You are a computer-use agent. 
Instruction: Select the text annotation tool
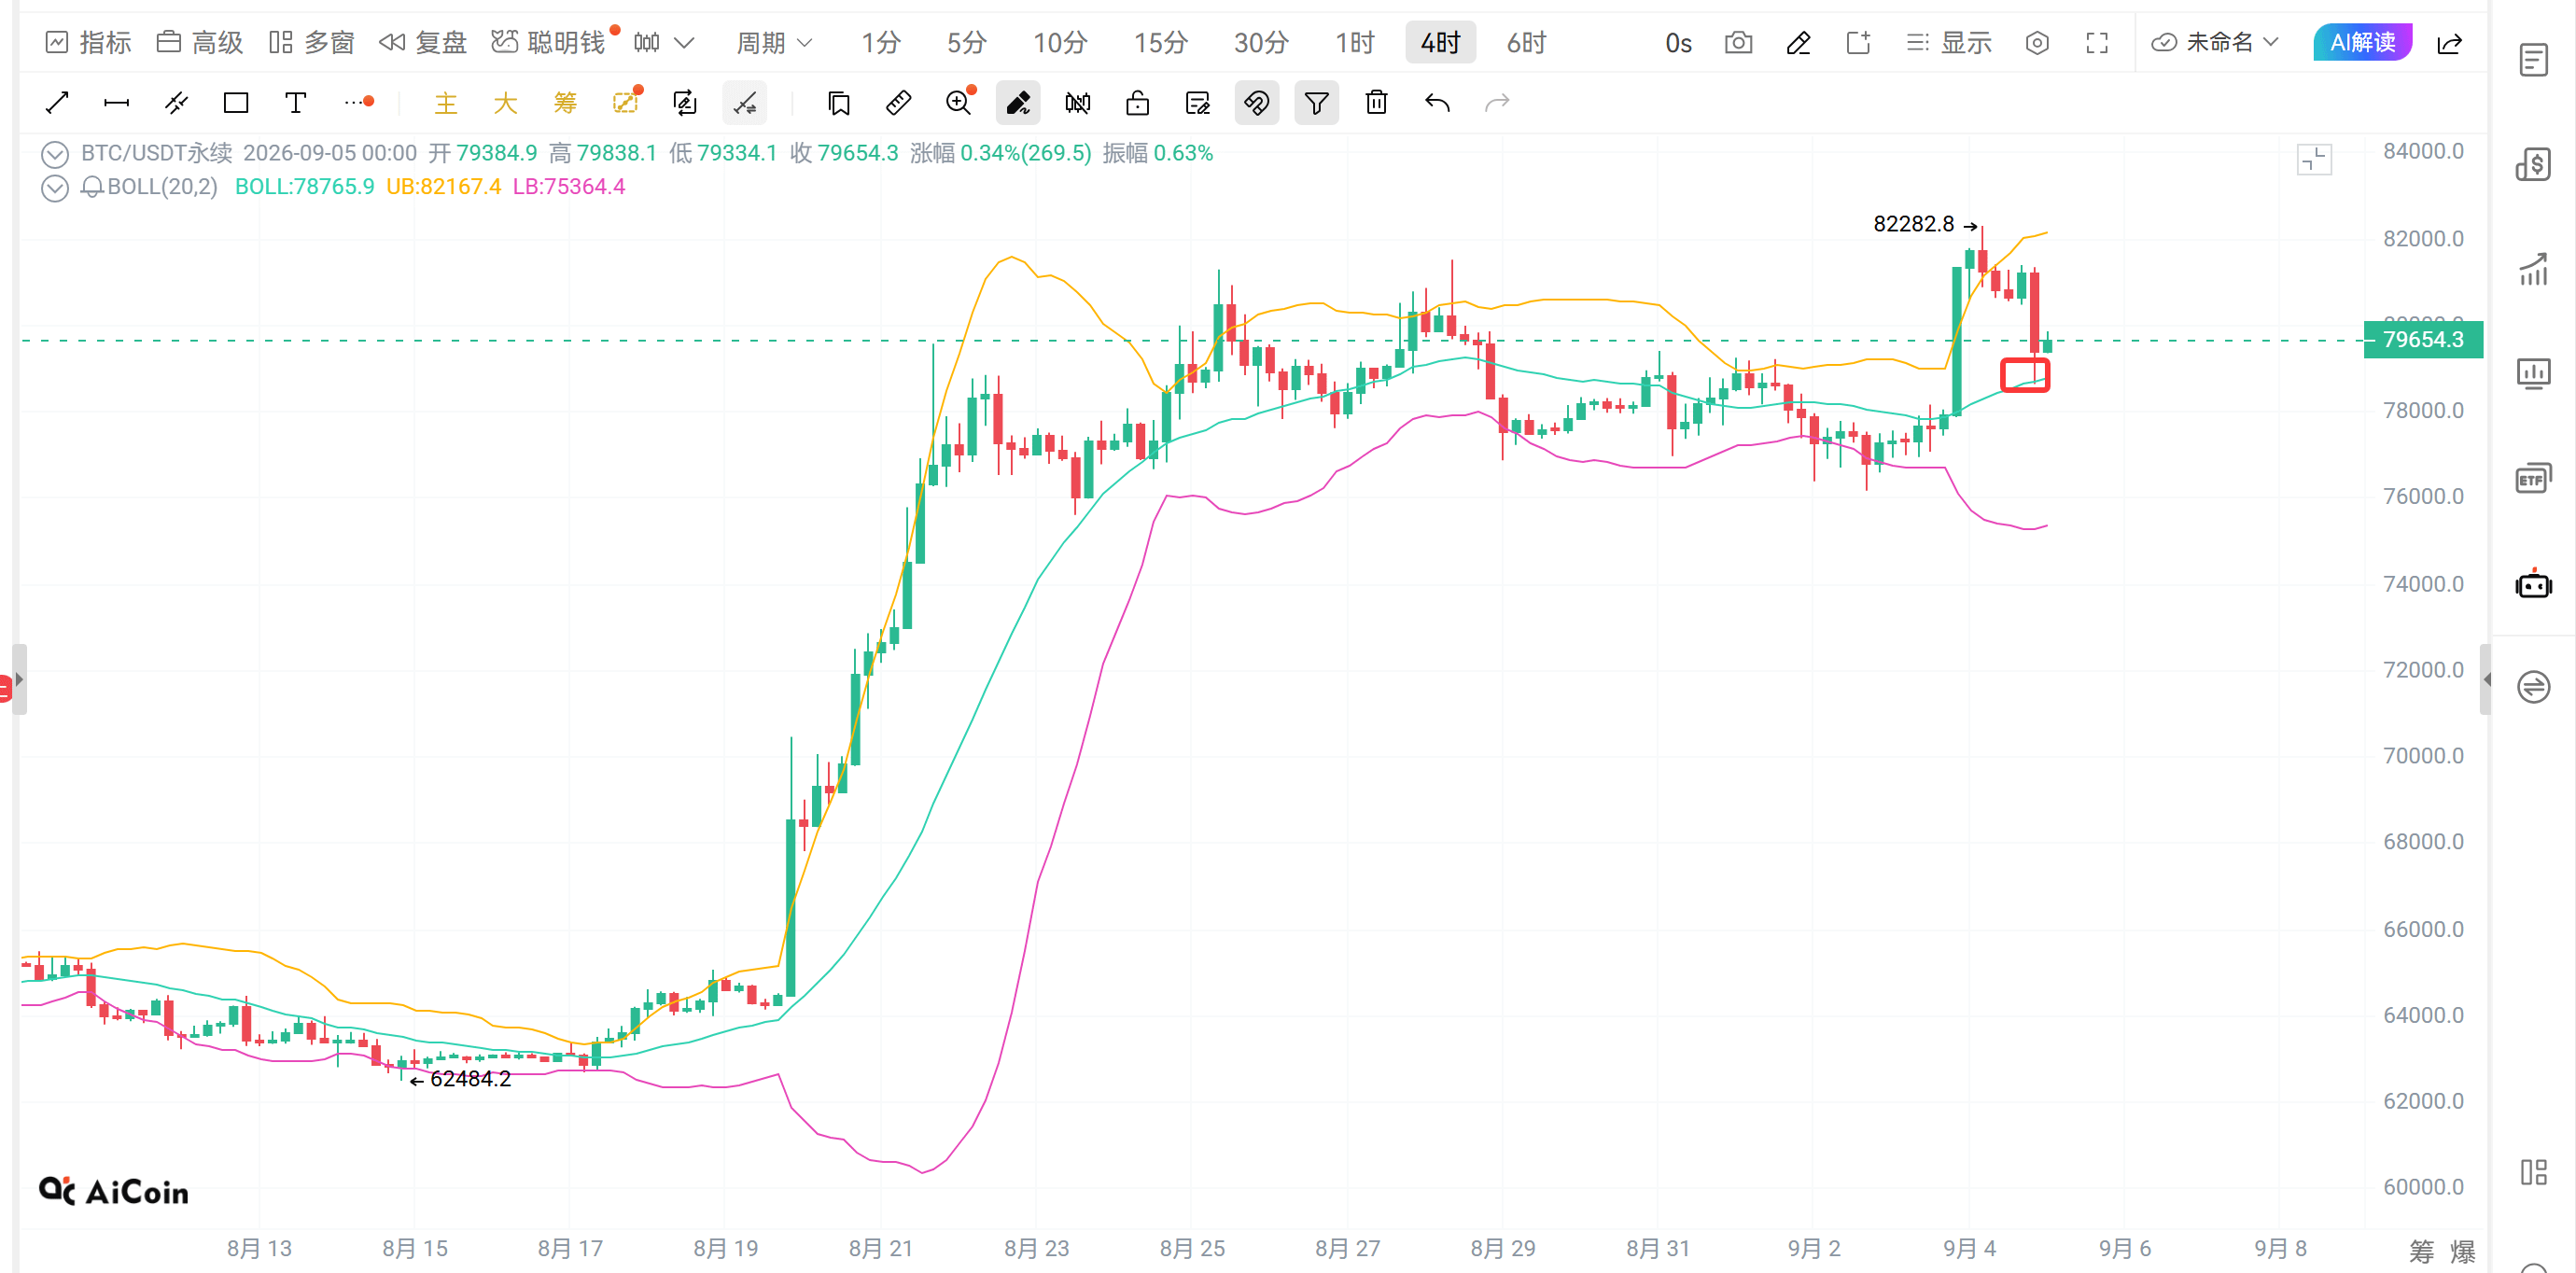point(295,102)
